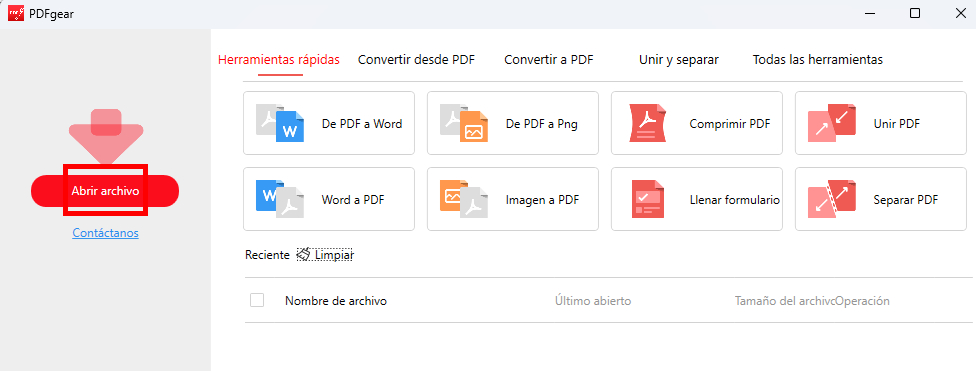The height and width of the screenshot is (371, 976).
Task: Click the Separar PDF label
Action: pos(906,200)
